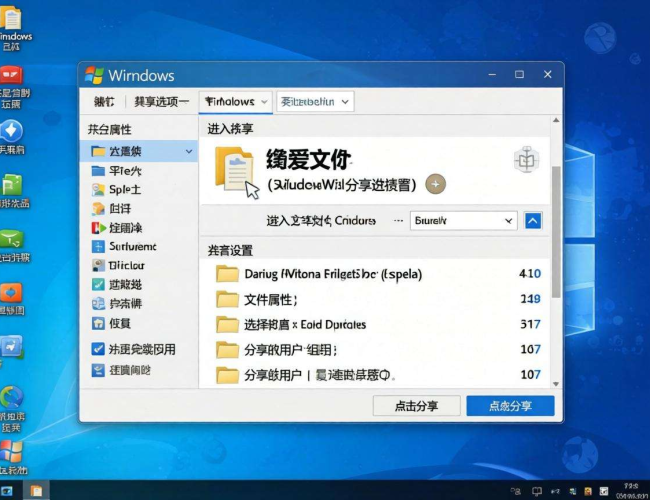The width and height of the screenshot is (650, 500).
Task: Click the monitor icon in the system tray
Action: [x=537, y=492]
